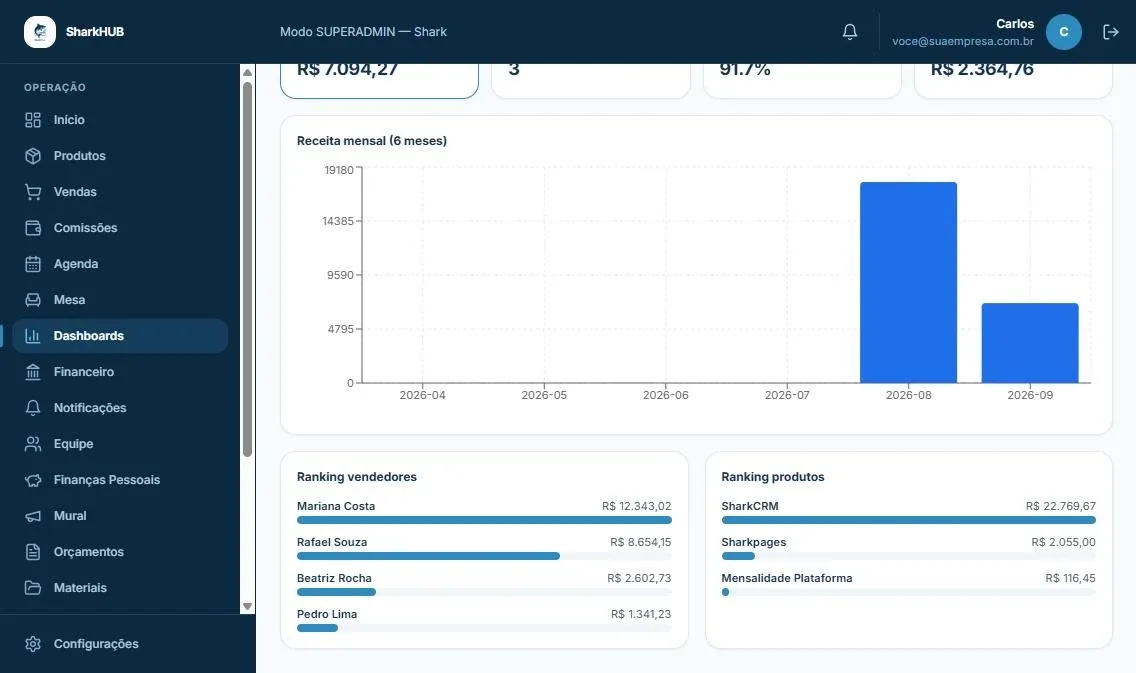This screenshot has width=1136, height=673.
Task: Click Beatriz Rocha name
Action: click(334, 578)
